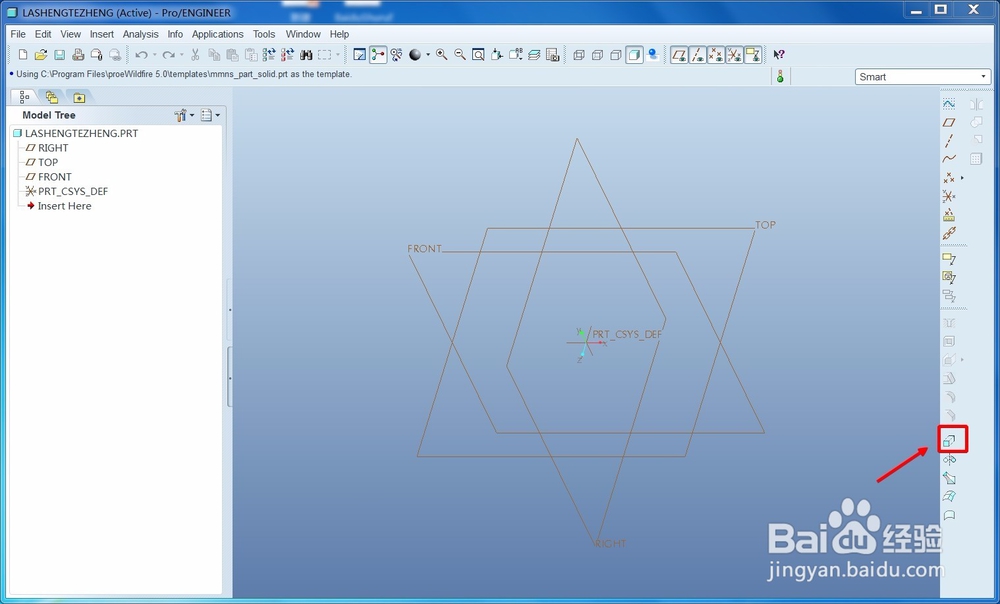
Task: Select the Variable Section Sweep tool
Action: point(949,478)
